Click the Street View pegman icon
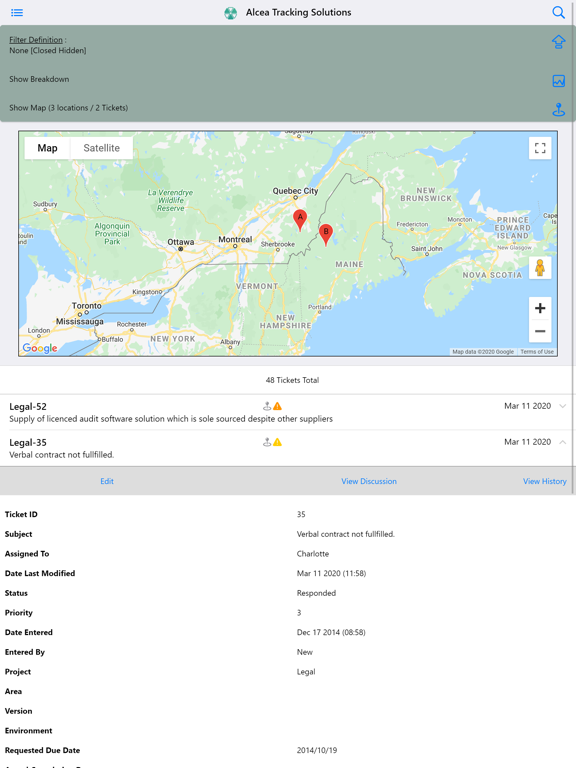Image resolution: width=576 pixels, height=768 pixels. click(540, 268)
